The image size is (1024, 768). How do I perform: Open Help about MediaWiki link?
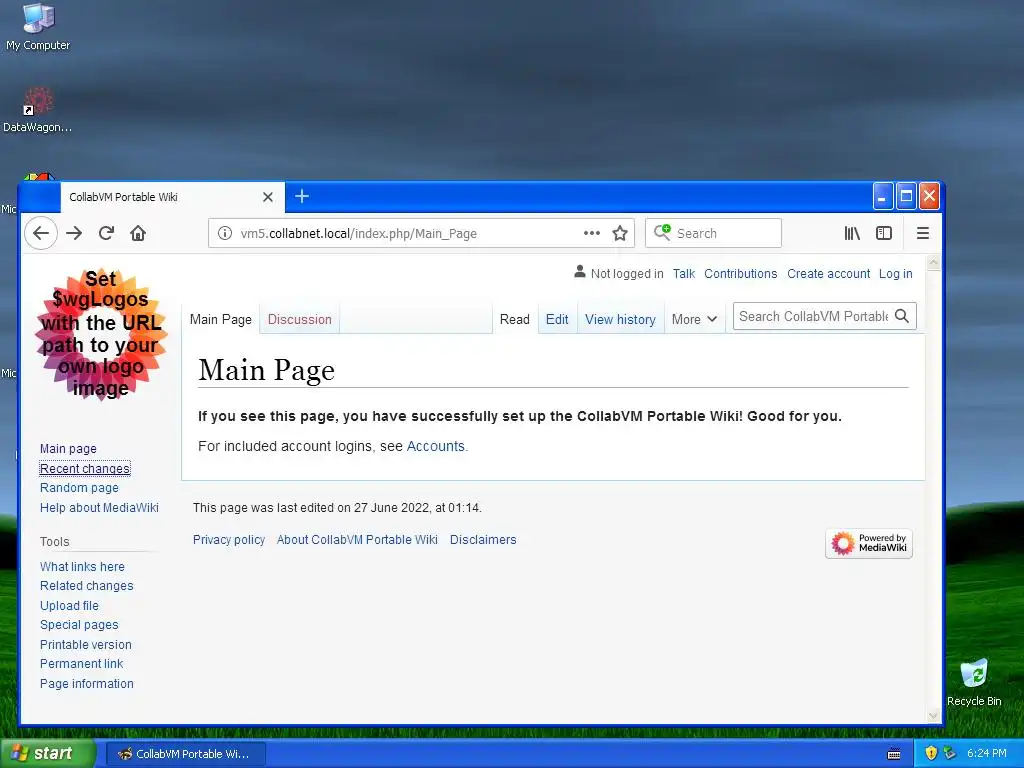coord(99,507)
